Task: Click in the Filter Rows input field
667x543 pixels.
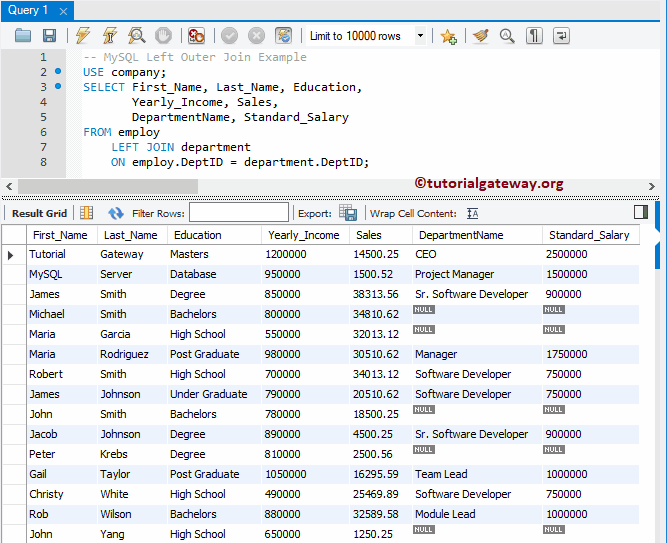Action: click(238, 213)
